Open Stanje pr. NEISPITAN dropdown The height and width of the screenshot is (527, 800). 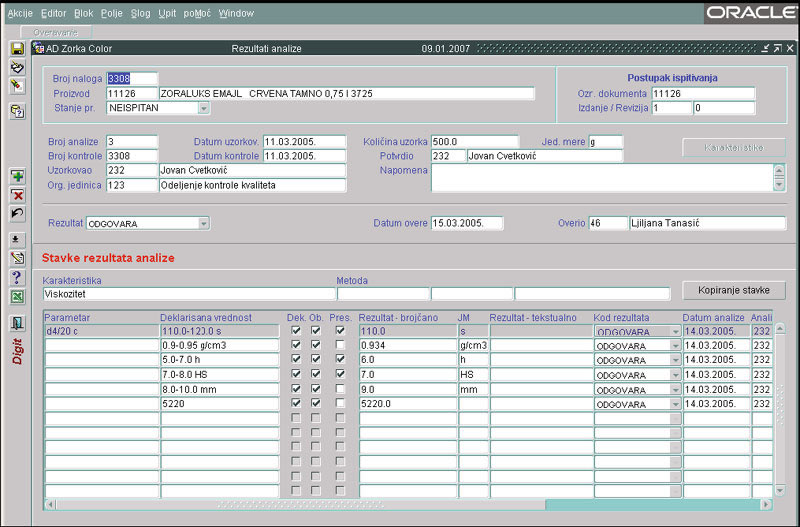[204, 108]
